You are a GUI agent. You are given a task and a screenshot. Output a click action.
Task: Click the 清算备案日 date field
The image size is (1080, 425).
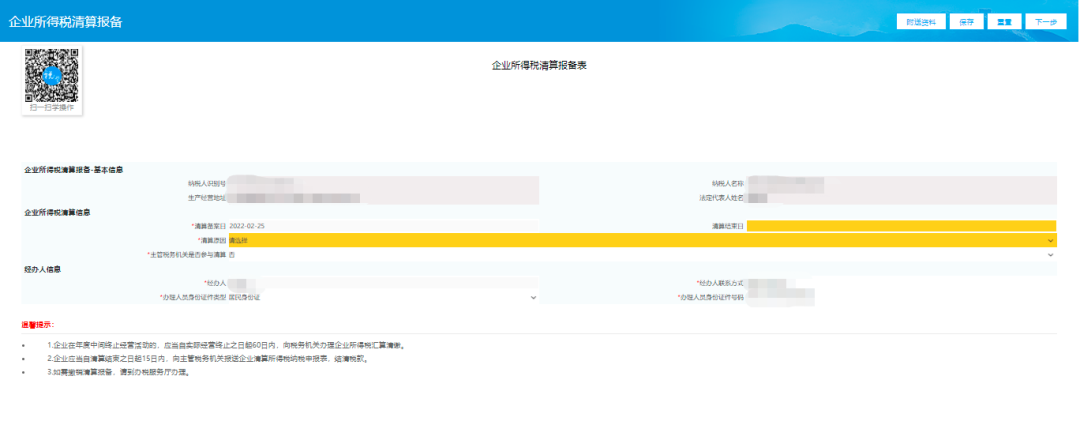pyautogui.click(x=382, y=226)
